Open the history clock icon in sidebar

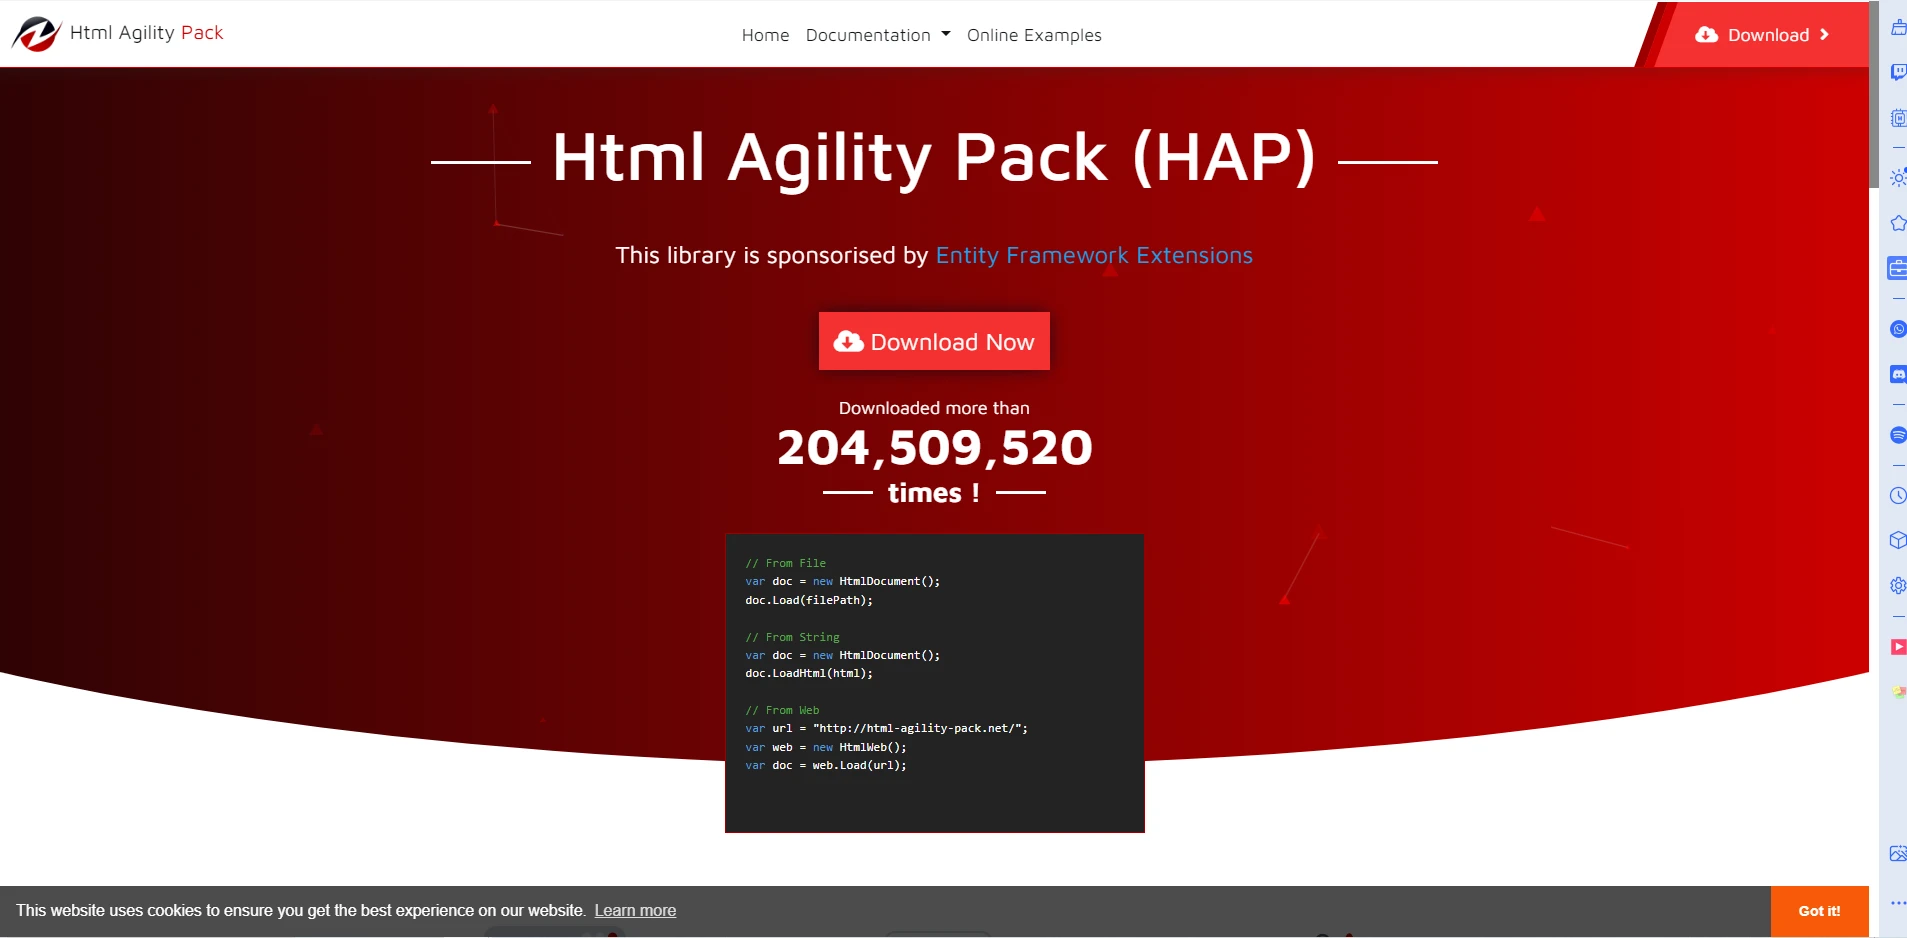click(1898, 495)
